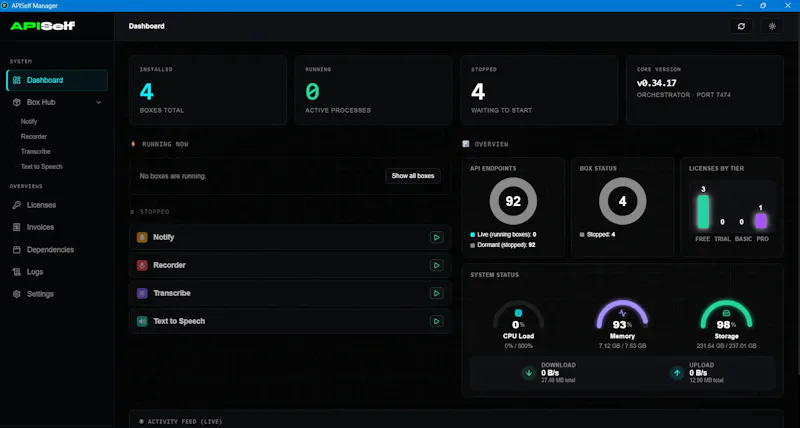Image resolution: width=800 pixels, height=428 pixels.
Task: Click the APISelf logo
Action: click(x=43, y=26)
